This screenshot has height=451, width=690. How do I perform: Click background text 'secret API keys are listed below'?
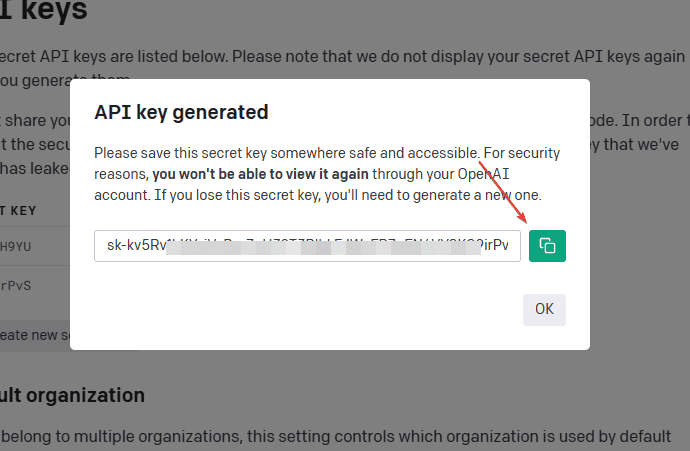[113, 57]
